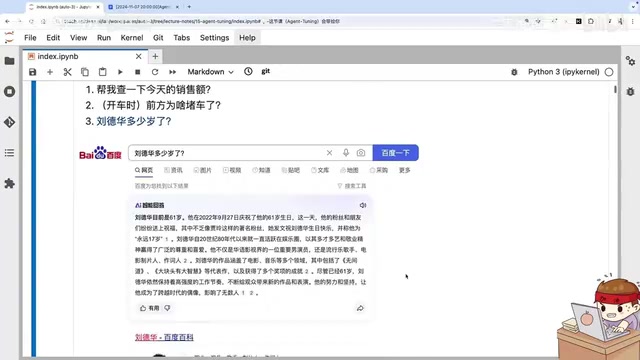640x360 pixels.
Task: Open the Tabs menu
Action: (182, 38)
